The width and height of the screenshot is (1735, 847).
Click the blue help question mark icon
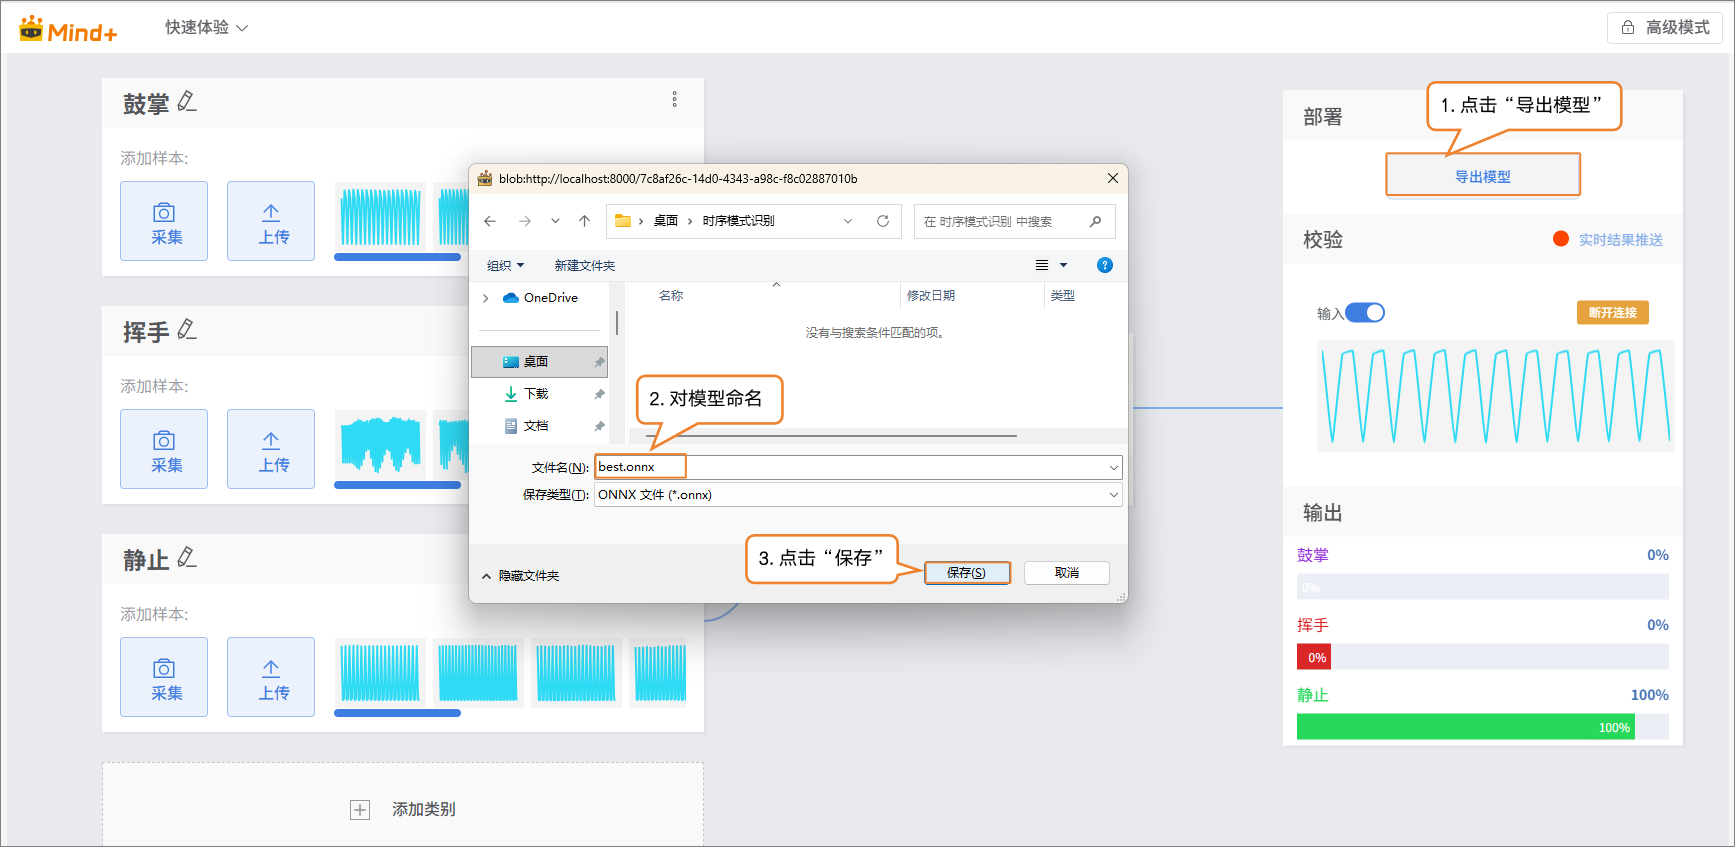click(1104, 265)
